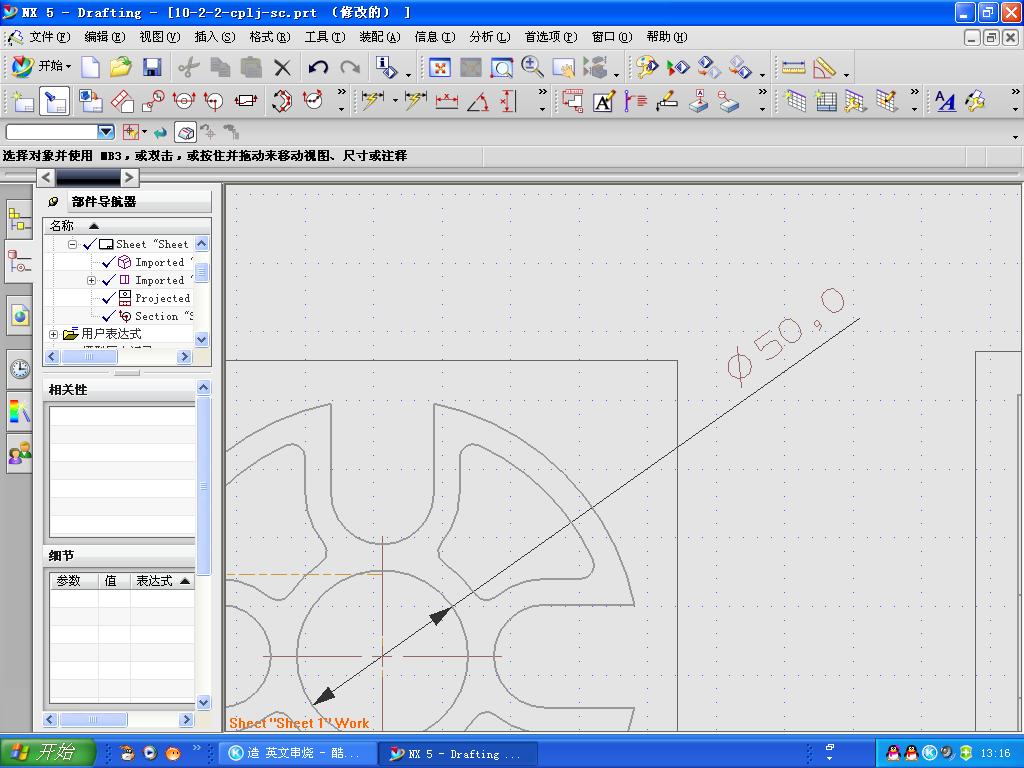This screenshot has width=1024, height=768.
Task: Collapse the Sheet tree node
Action: click(x=72, y=244)
